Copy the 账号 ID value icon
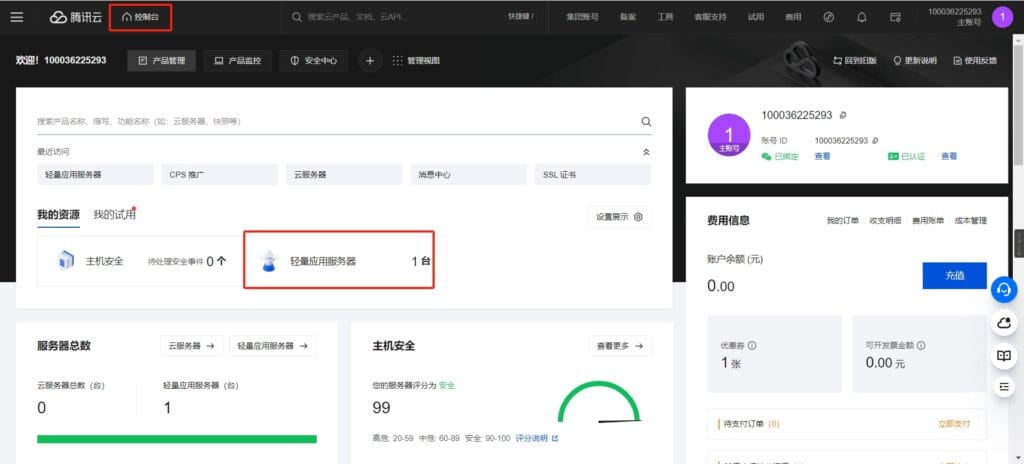Viewport: 1024px width, 464px height. (x=875, y=141)
